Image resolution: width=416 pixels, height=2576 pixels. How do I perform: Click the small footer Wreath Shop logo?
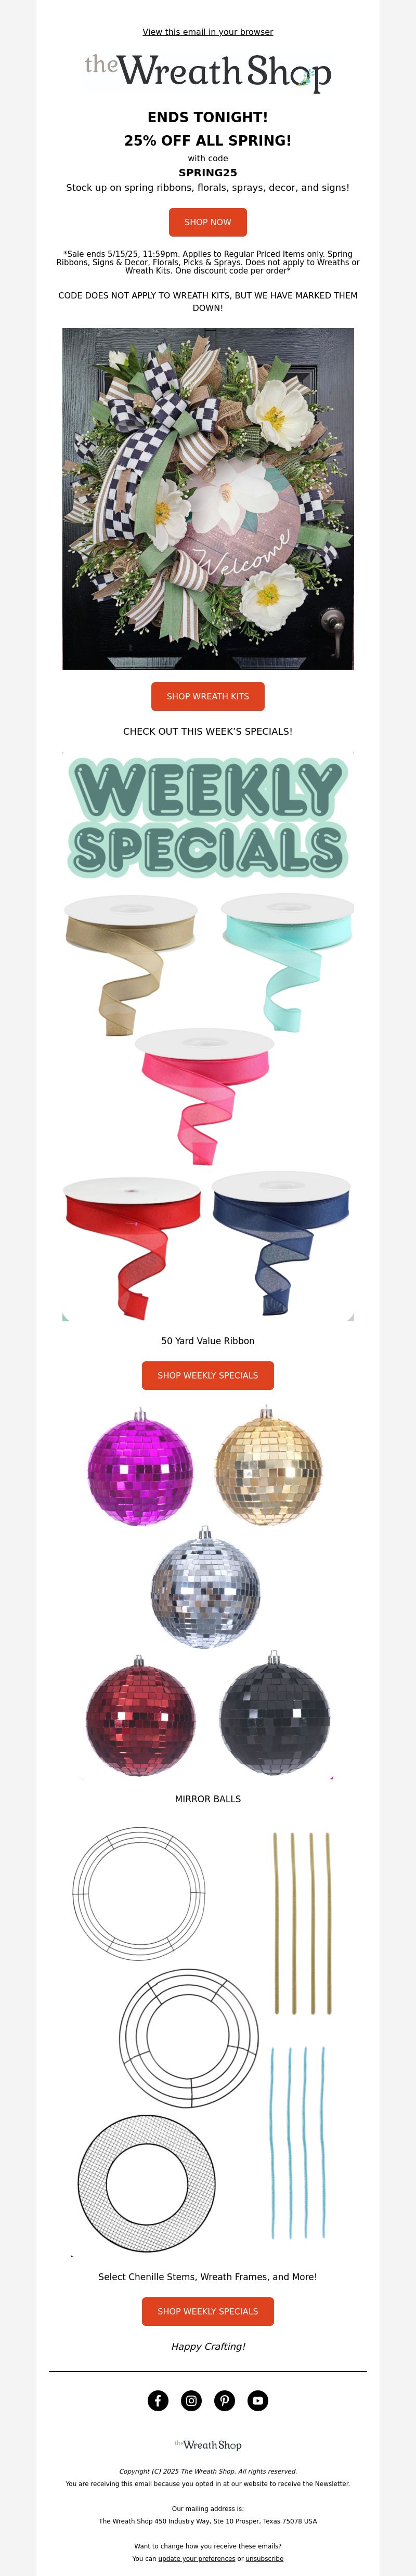tap(208, 2444)
